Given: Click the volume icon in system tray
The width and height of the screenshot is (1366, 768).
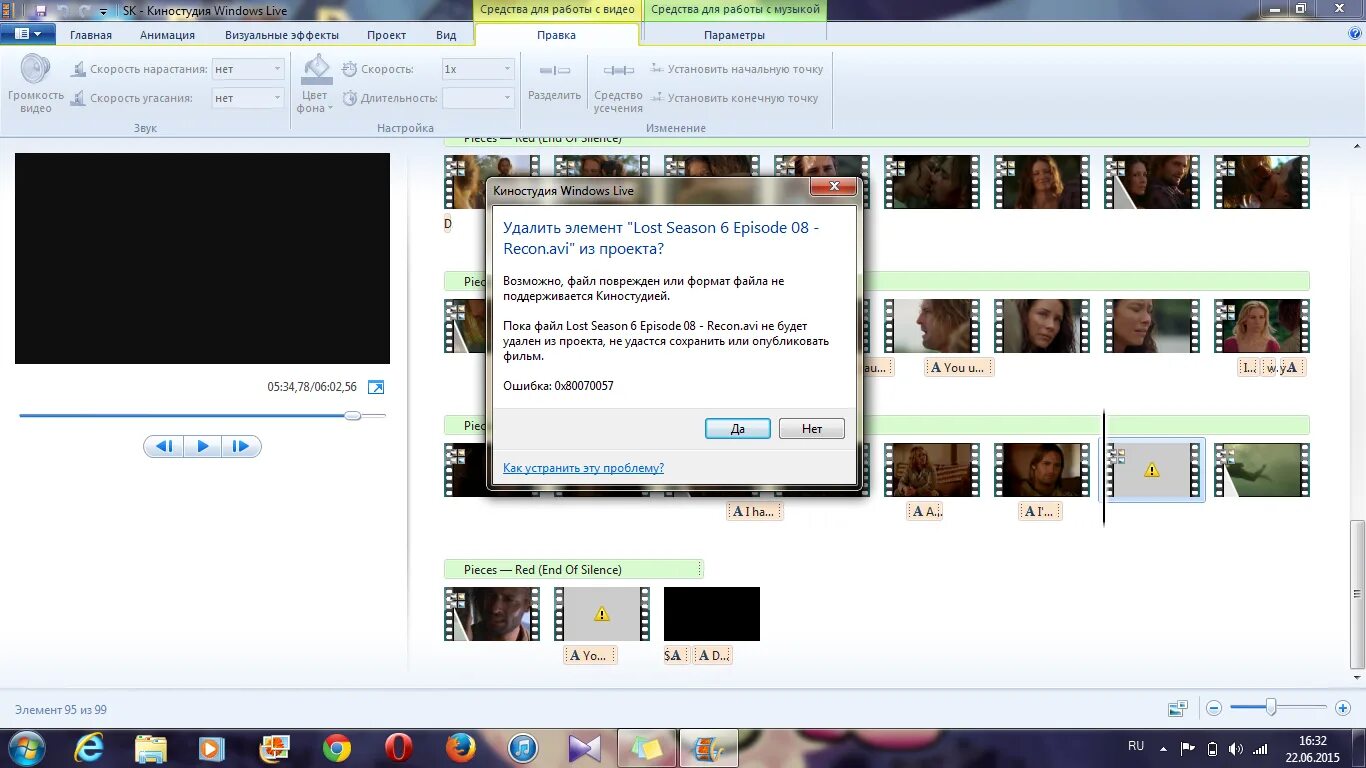Looking at the screenshot, I should pos(1236,749).
